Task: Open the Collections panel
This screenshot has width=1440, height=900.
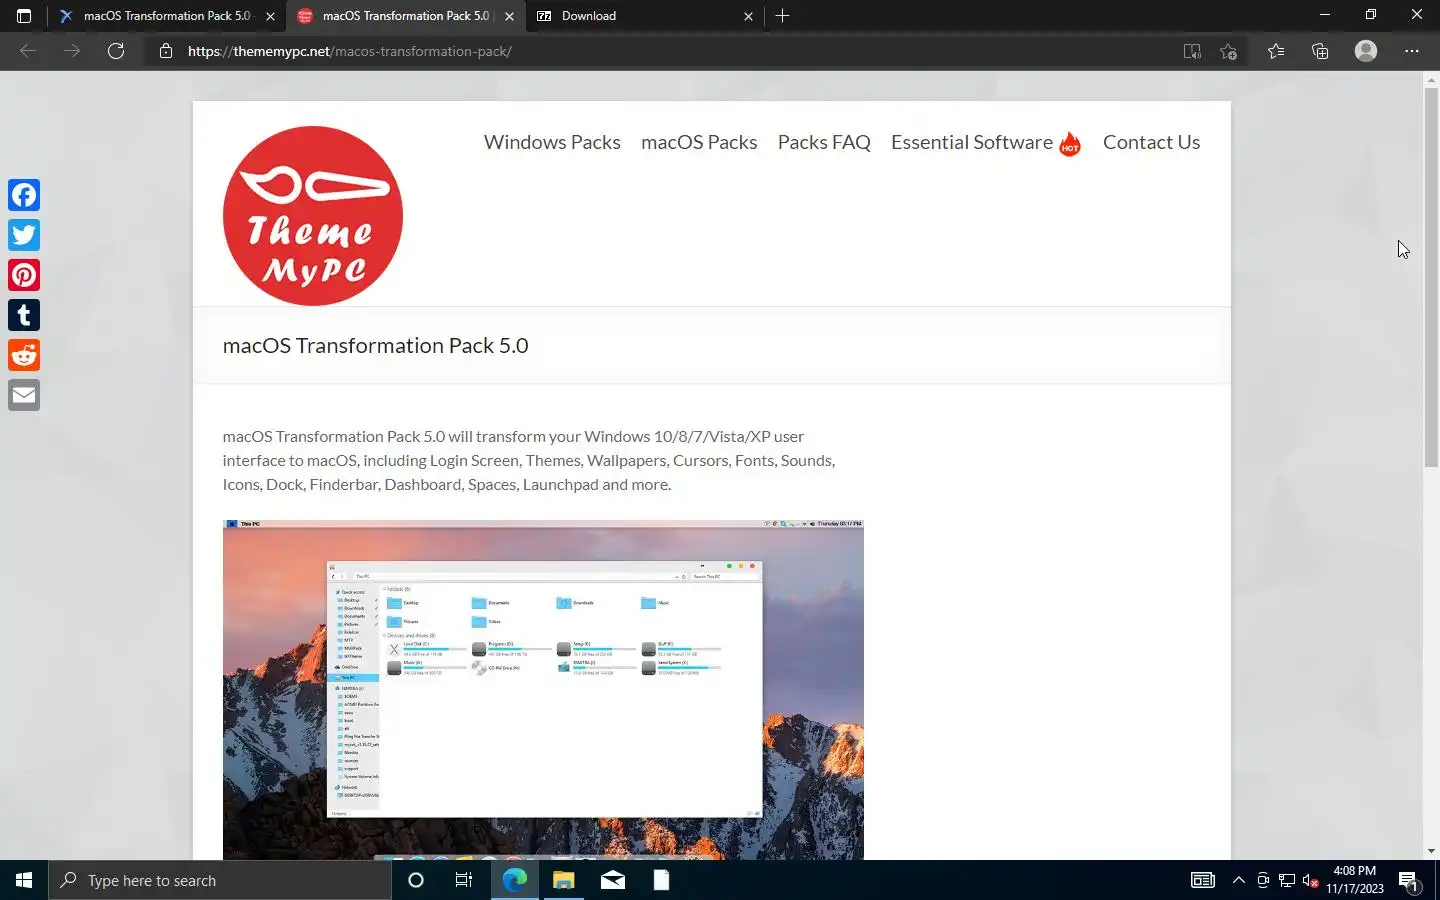Action: click(1320, 51)
